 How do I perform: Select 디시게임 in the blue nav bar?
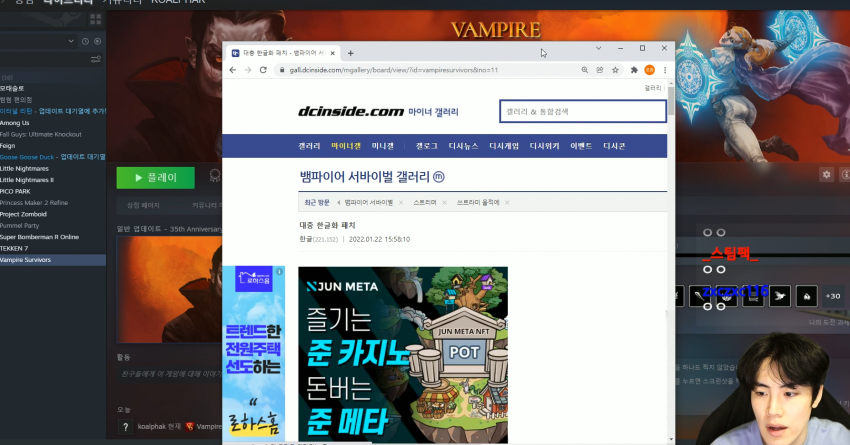coord(504,146)
